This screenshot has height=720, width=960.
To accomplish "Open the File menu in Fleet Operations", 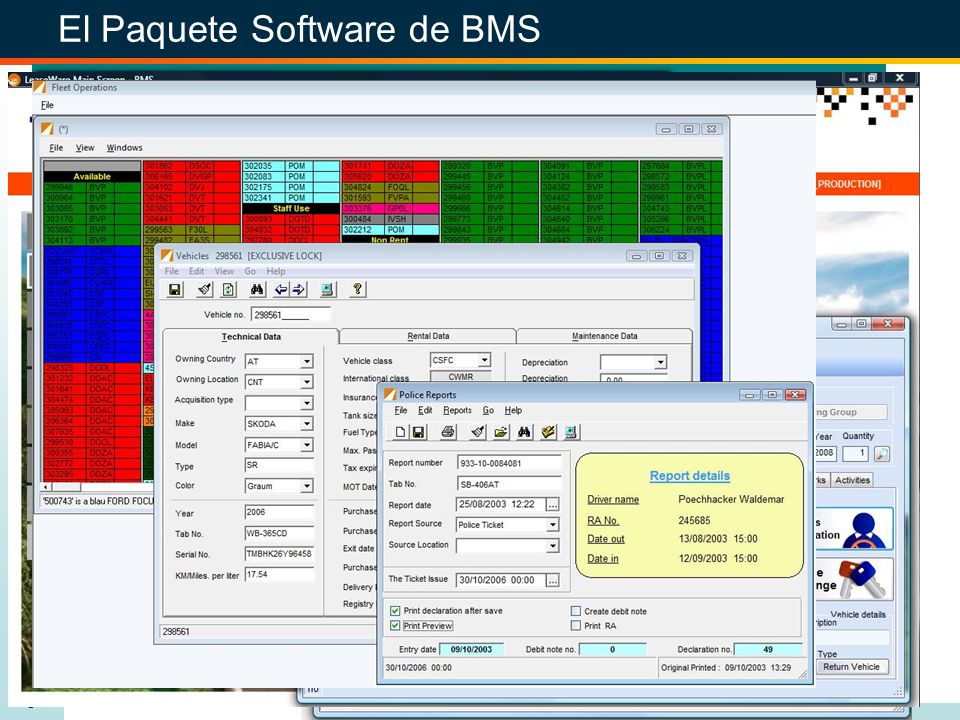I will (47, 105).
